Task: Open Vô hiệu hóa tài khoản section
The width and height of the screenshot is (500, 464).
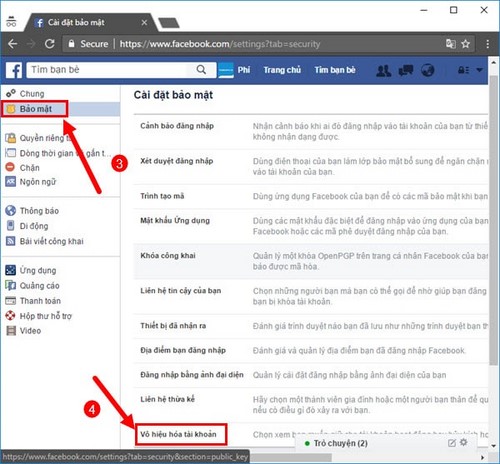Action: pyautogui.click(x=178, y=434)
